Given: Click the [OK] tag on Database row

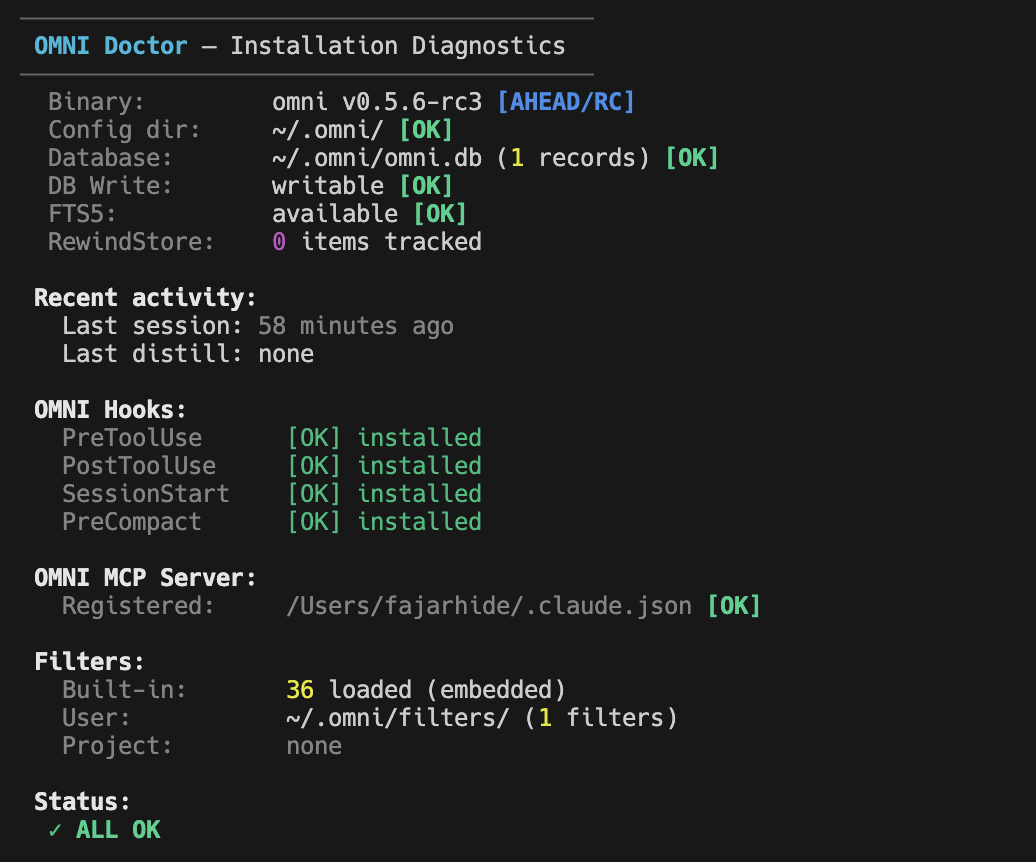Looking at the screenshot, I should click(x=692, y=158).
